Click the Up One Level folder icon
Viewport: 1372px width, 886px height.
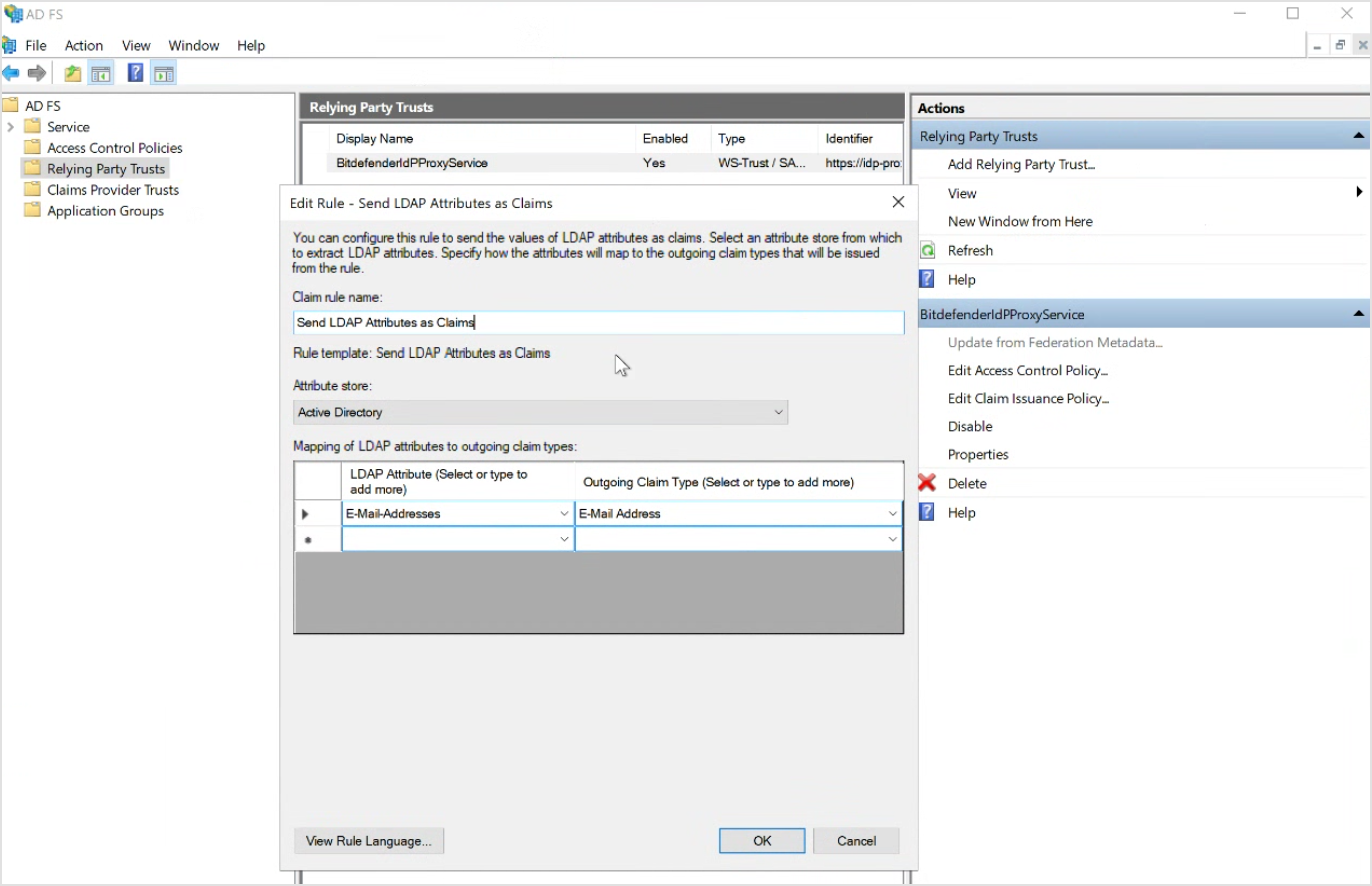tap(72, 73)
